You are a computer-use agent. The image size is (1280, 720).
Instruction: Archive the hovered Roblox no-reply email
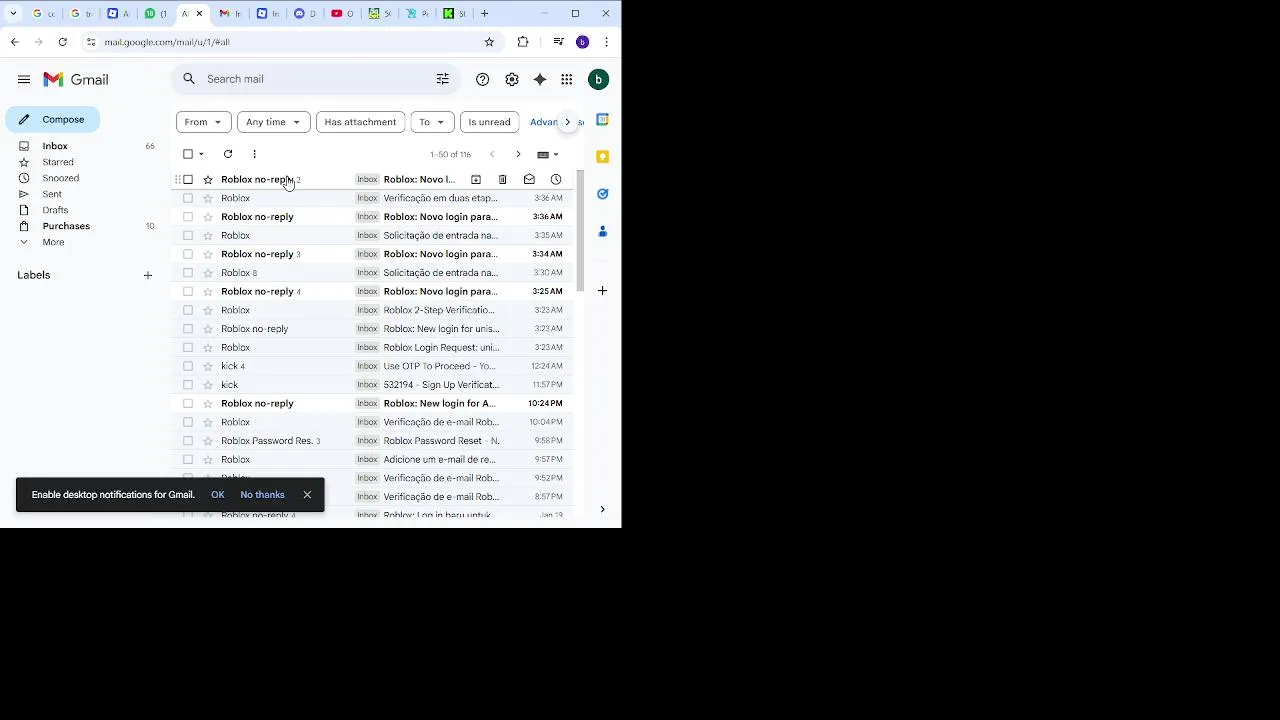point(476,179)
